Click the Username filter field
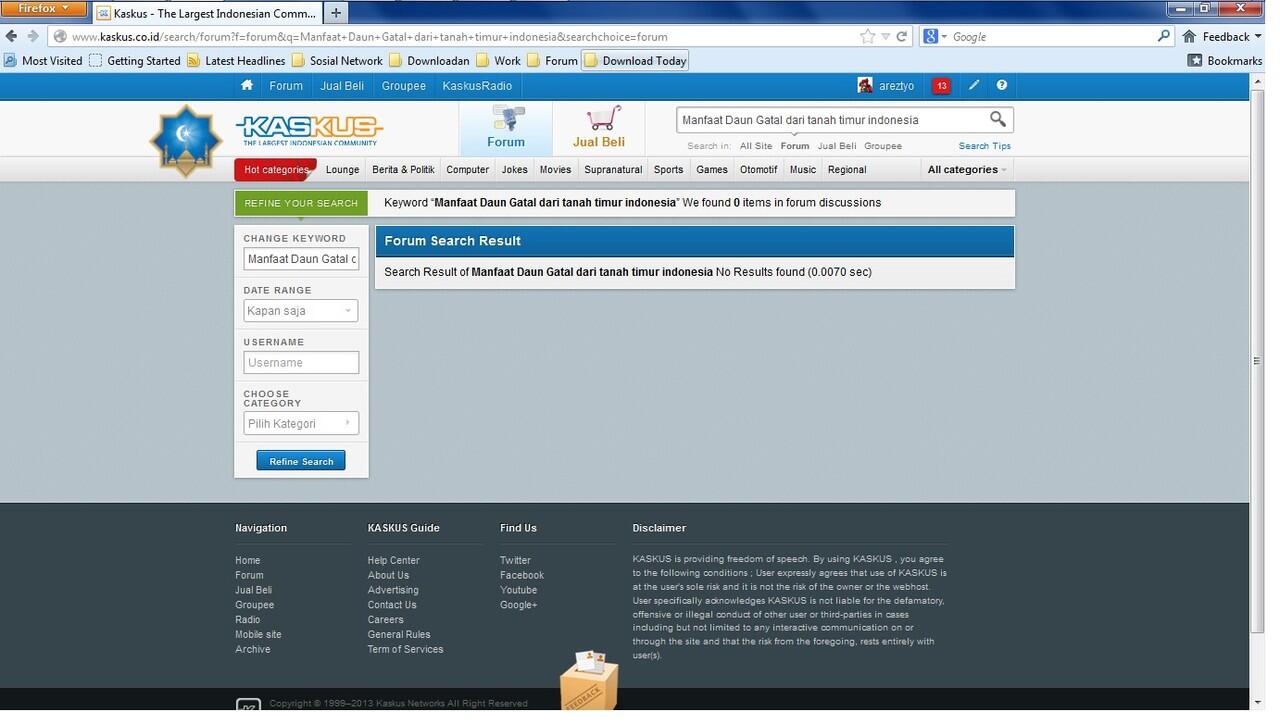The height and width of the screenshot is (724, 1280). click(301, 363)
